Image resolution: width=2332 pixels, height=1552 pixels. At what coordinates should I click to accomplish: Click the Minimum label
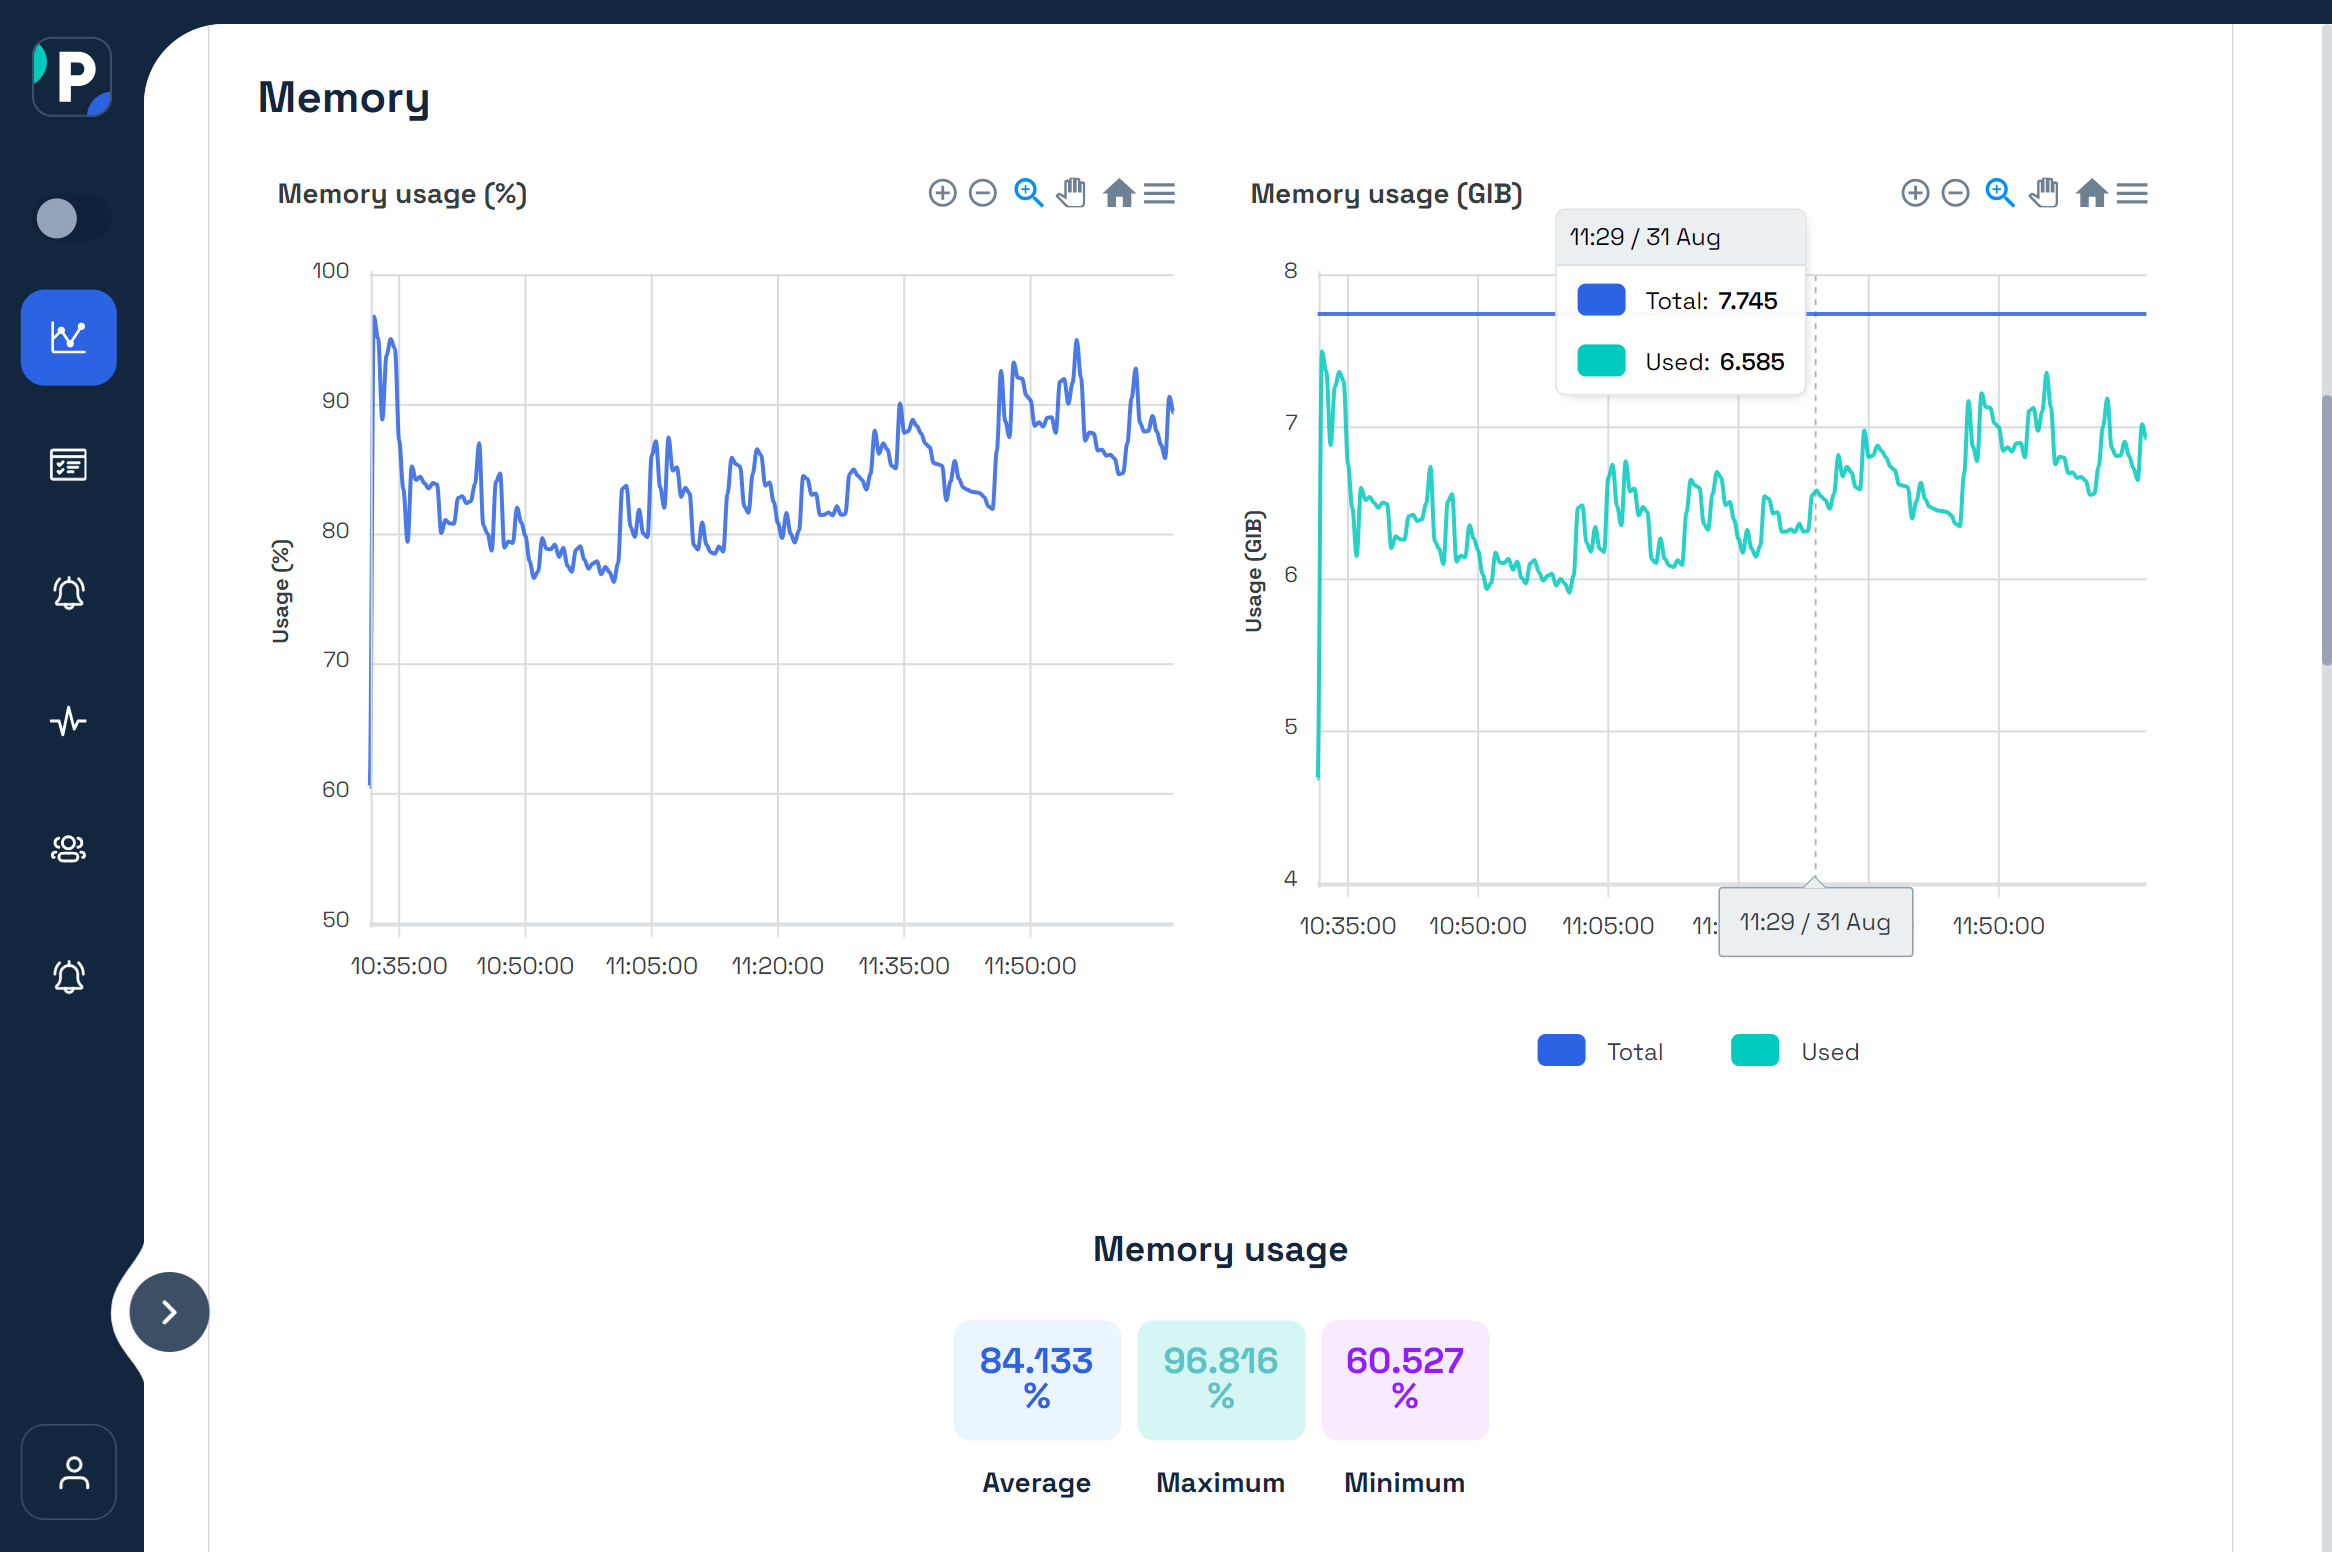point(1404,1483)
